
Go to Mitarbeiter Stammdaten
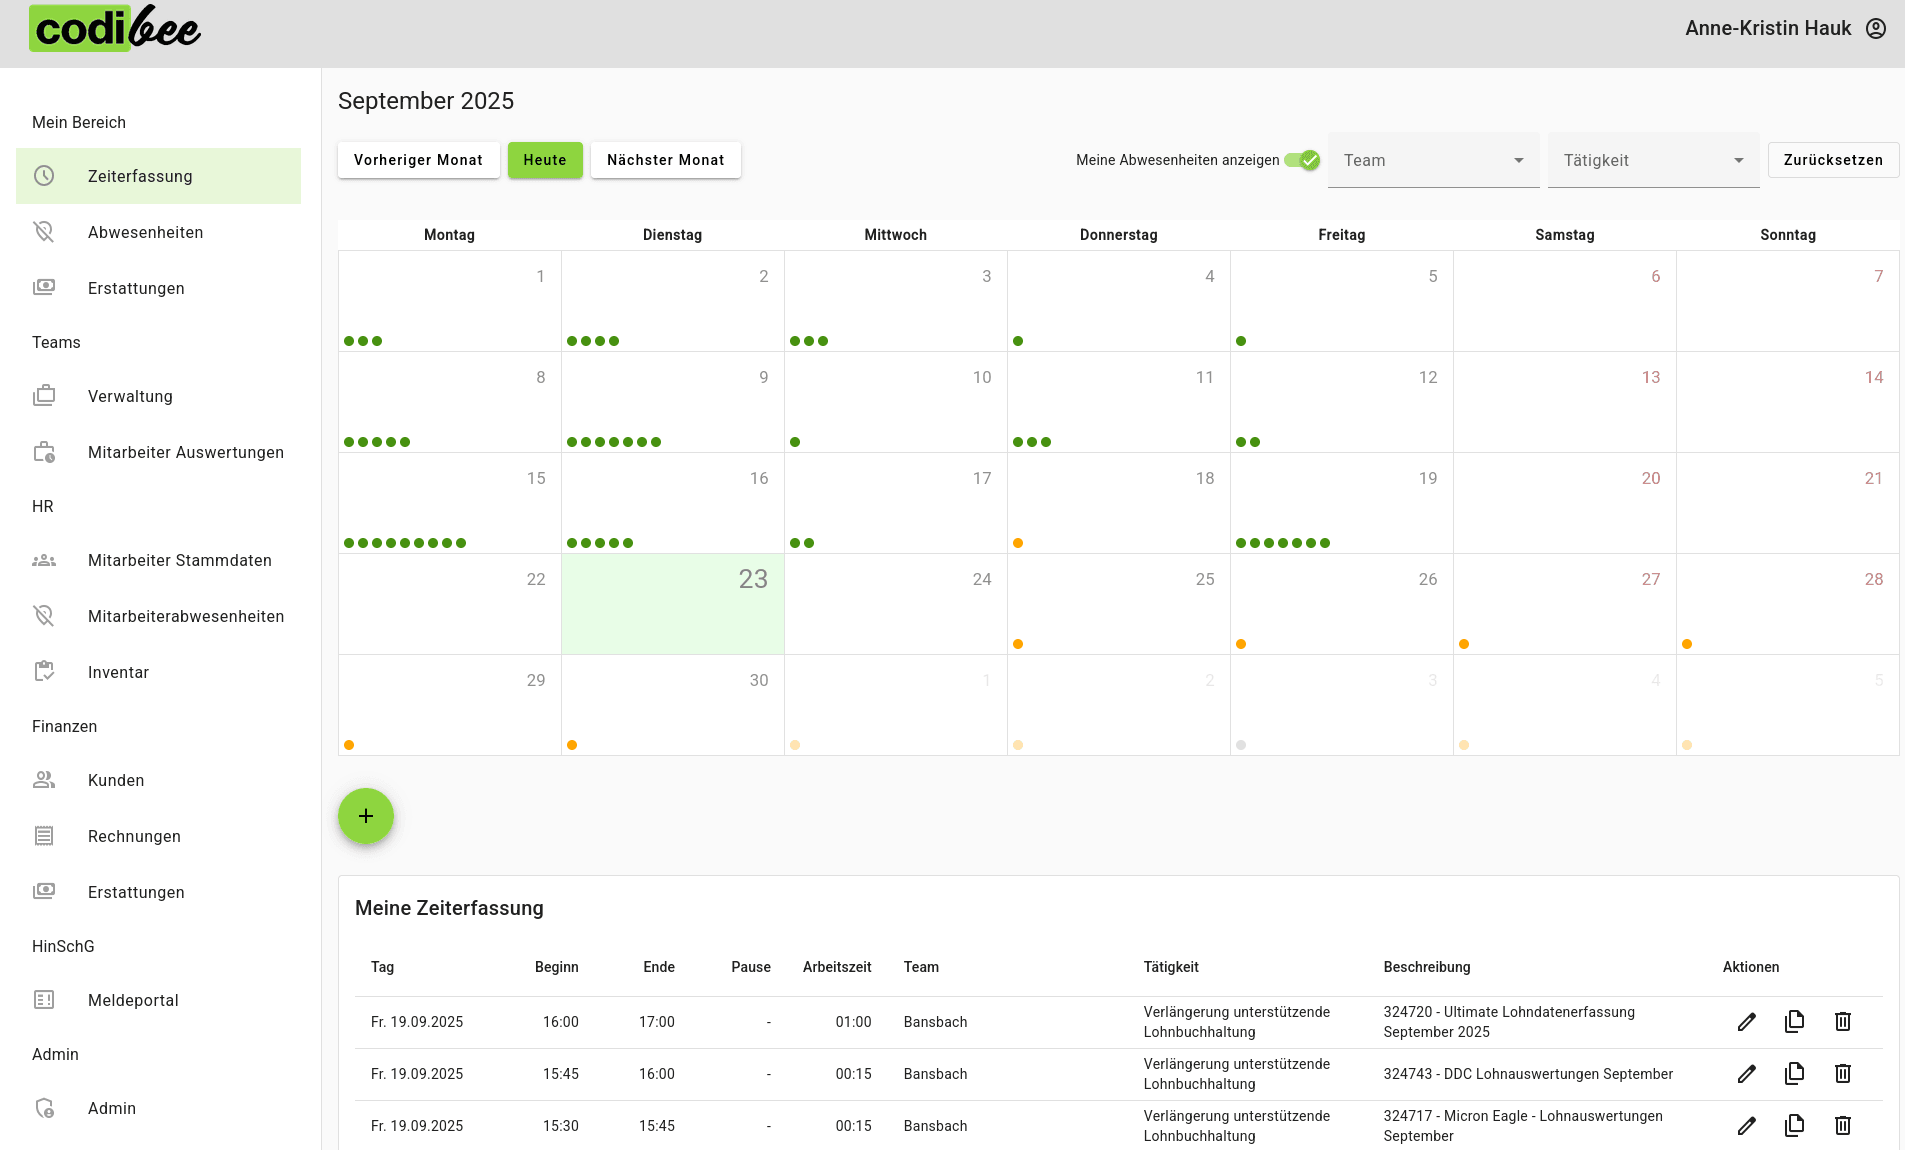(x=179, y=560)
